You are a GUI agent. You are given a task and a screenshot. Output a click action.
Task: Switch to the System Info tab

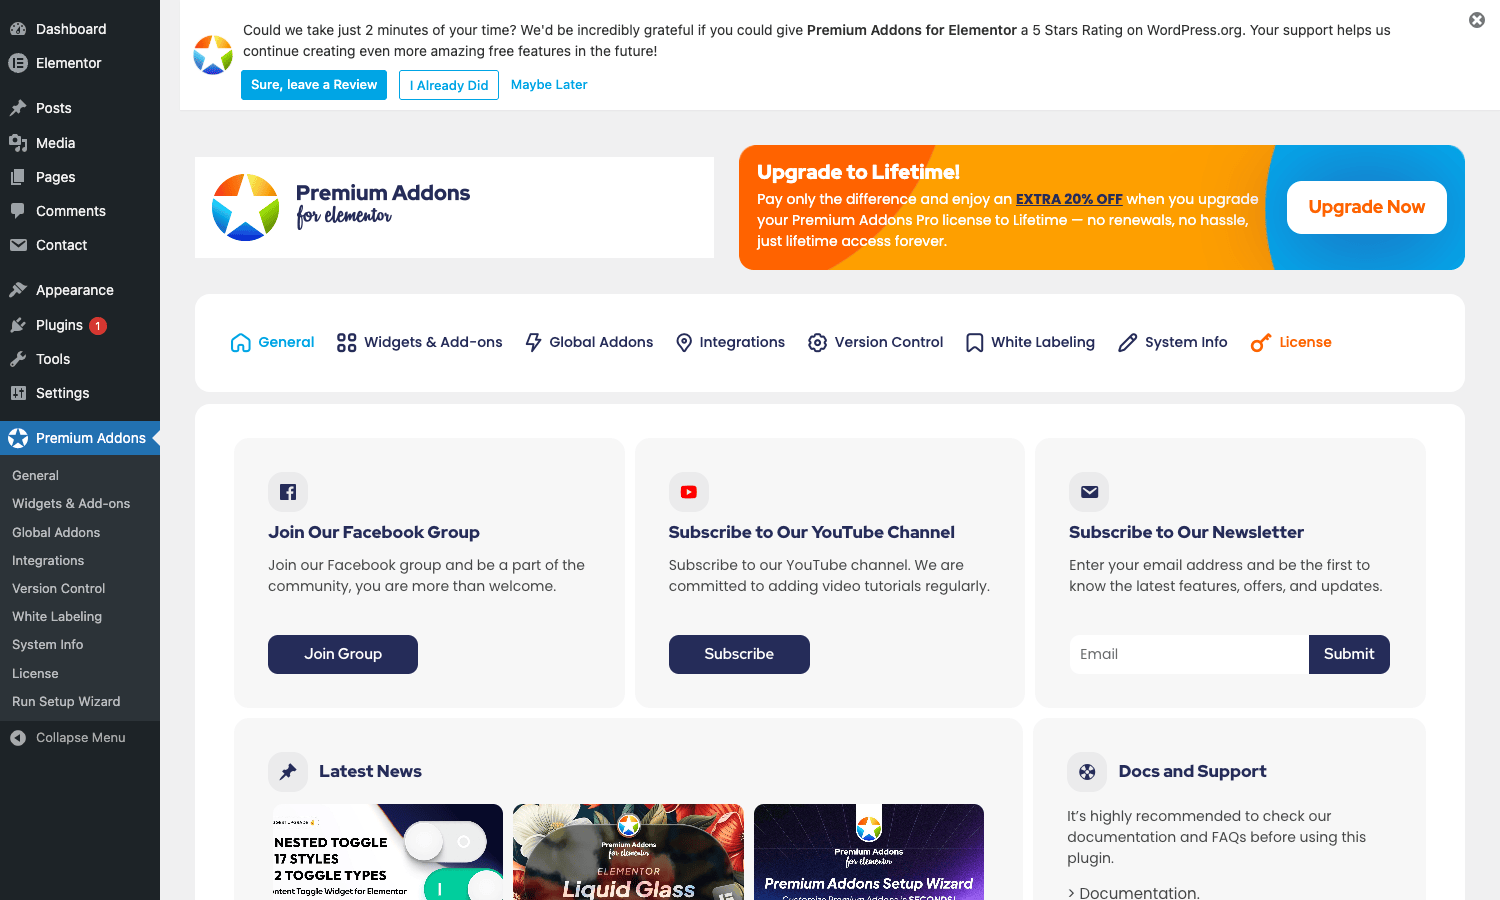tap(1172, 342)
